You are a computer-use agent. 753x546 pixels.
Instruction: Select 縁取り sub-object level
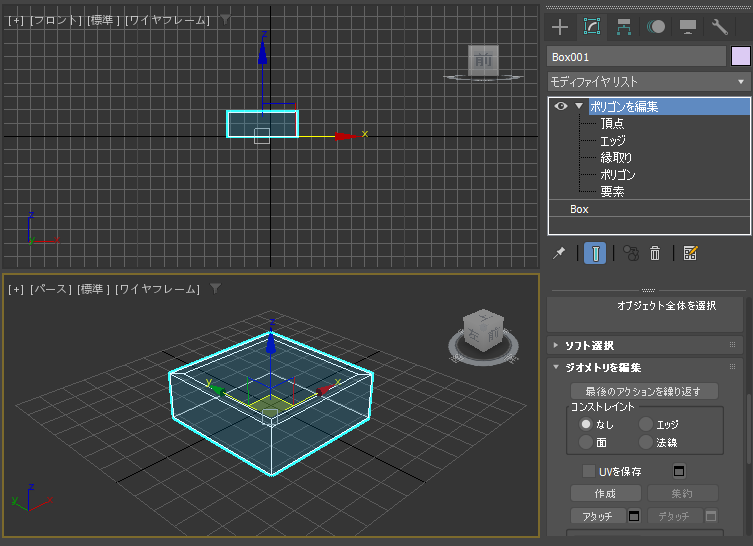click(x=616, y=158)
